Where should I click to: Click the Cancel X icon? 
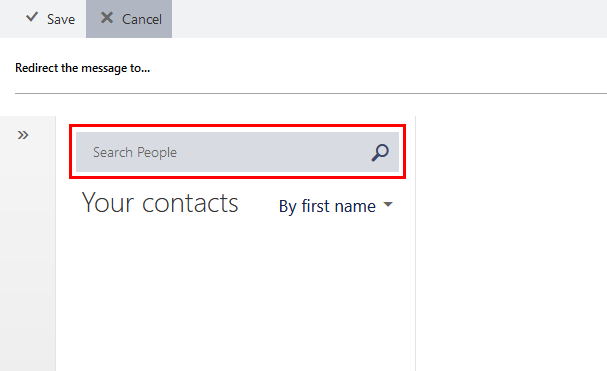[107, 18]
